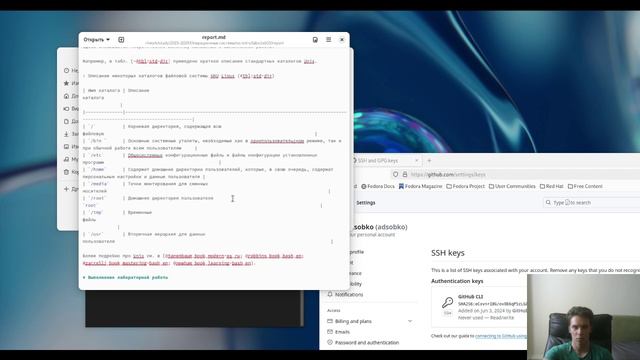Click the new document icon in editor header
Image resolution: width=640 pixels, height=360 pixels.
(x=121, y=40)
